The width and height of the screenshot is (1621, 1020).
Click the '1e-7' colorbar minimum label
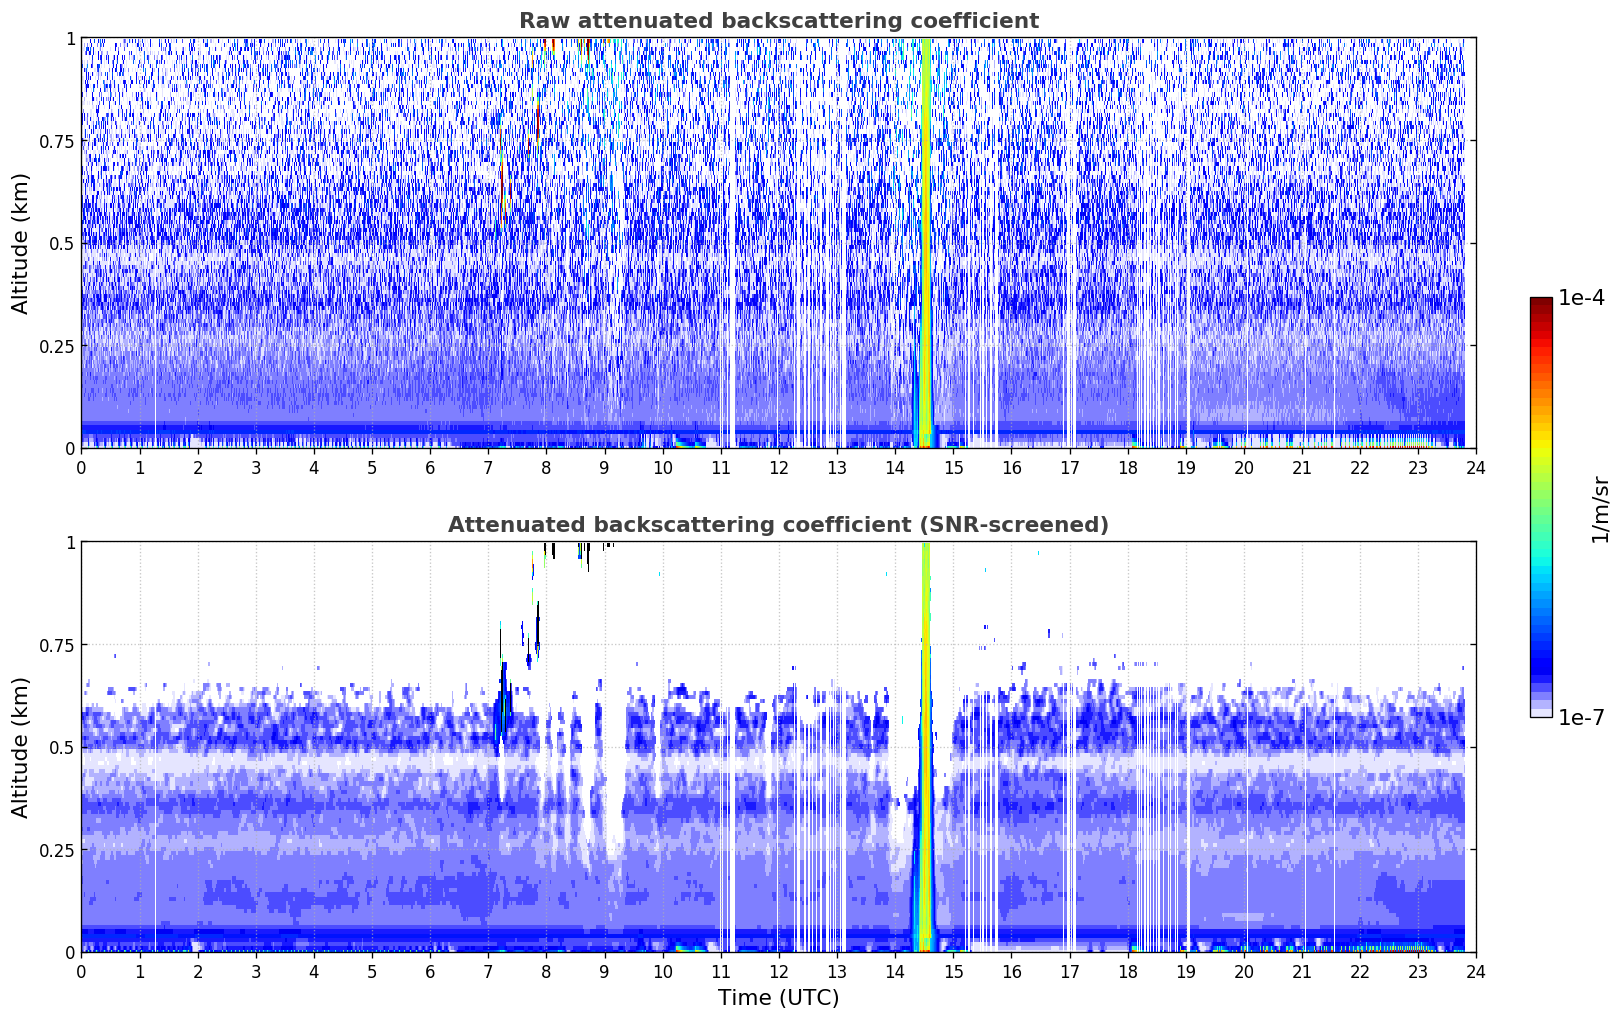coord(1581,717)
